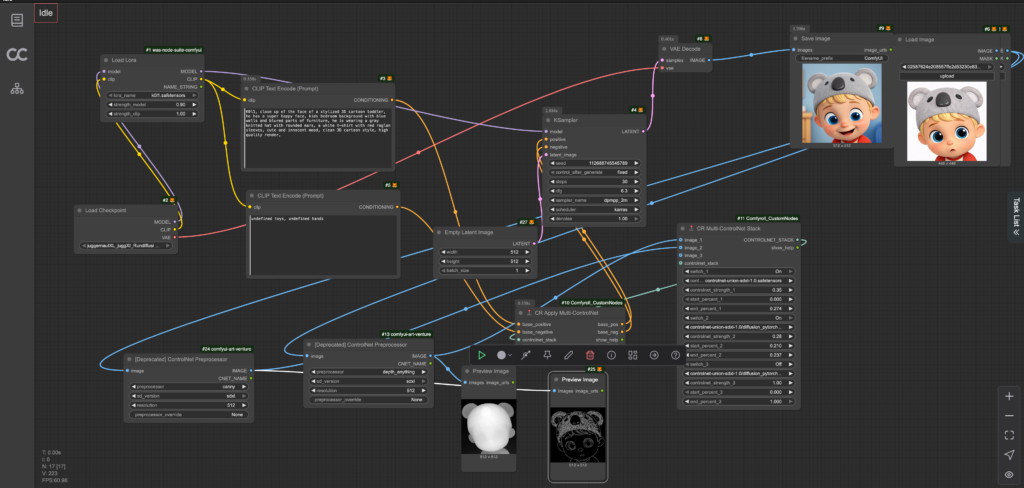Viewport: 1024px width, 488px height.
Task: Expand the Task List side panel
Action: 1015,214
